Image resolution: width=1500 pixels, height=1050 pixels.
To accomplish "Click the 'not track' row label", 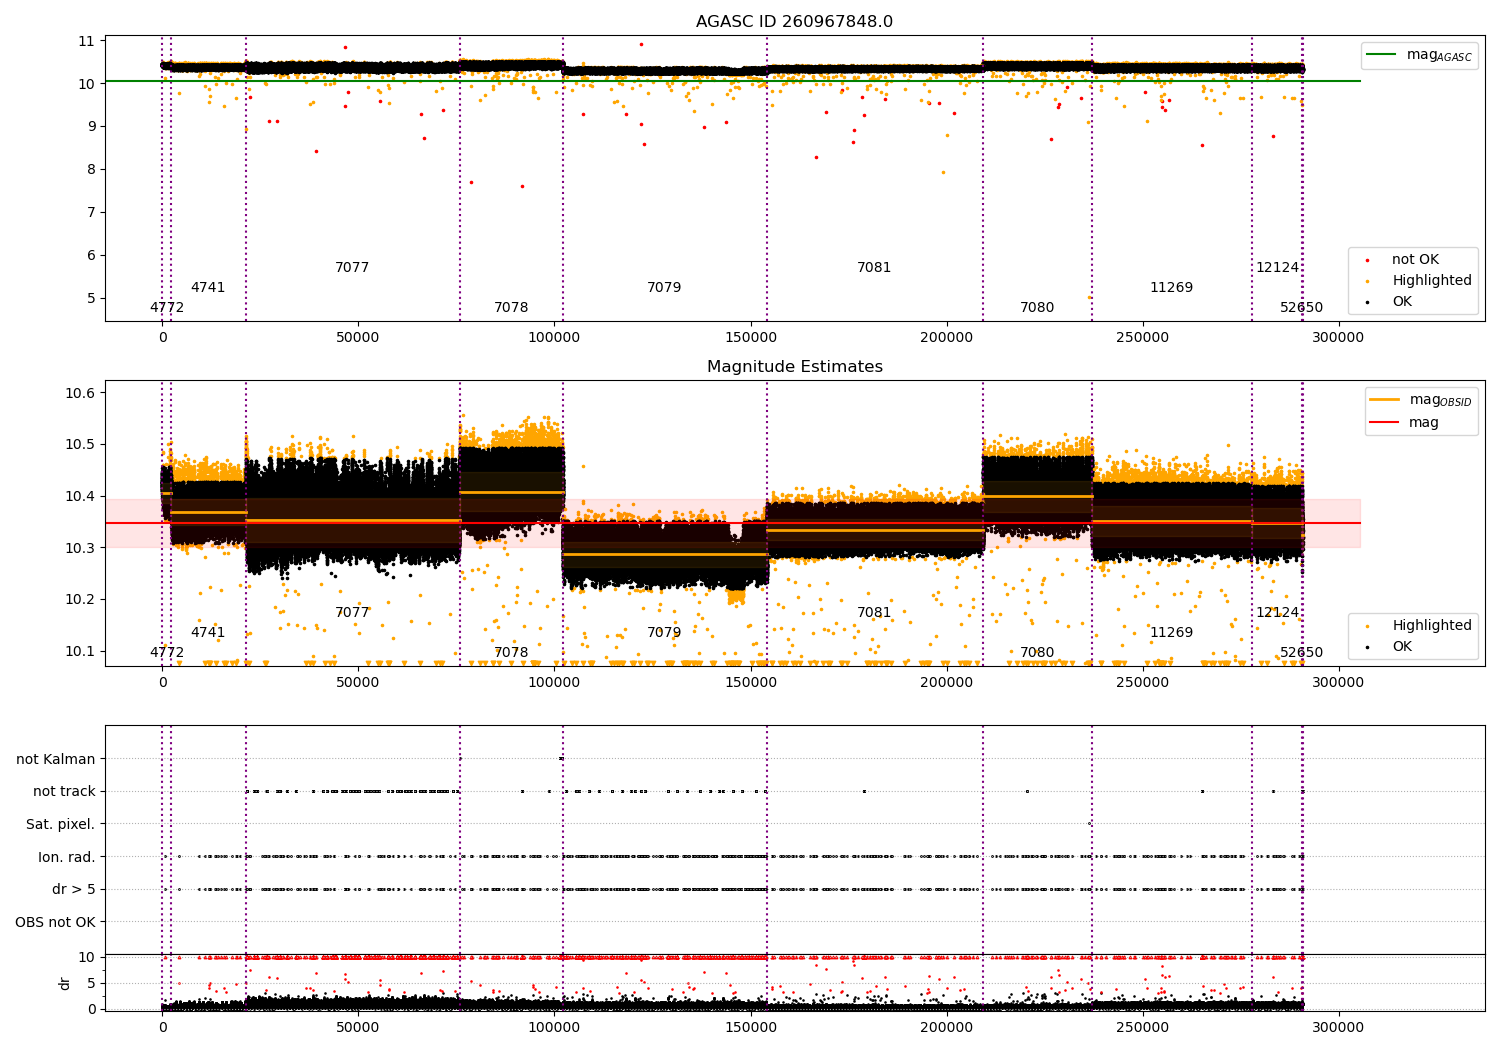I will coord(64,791).
